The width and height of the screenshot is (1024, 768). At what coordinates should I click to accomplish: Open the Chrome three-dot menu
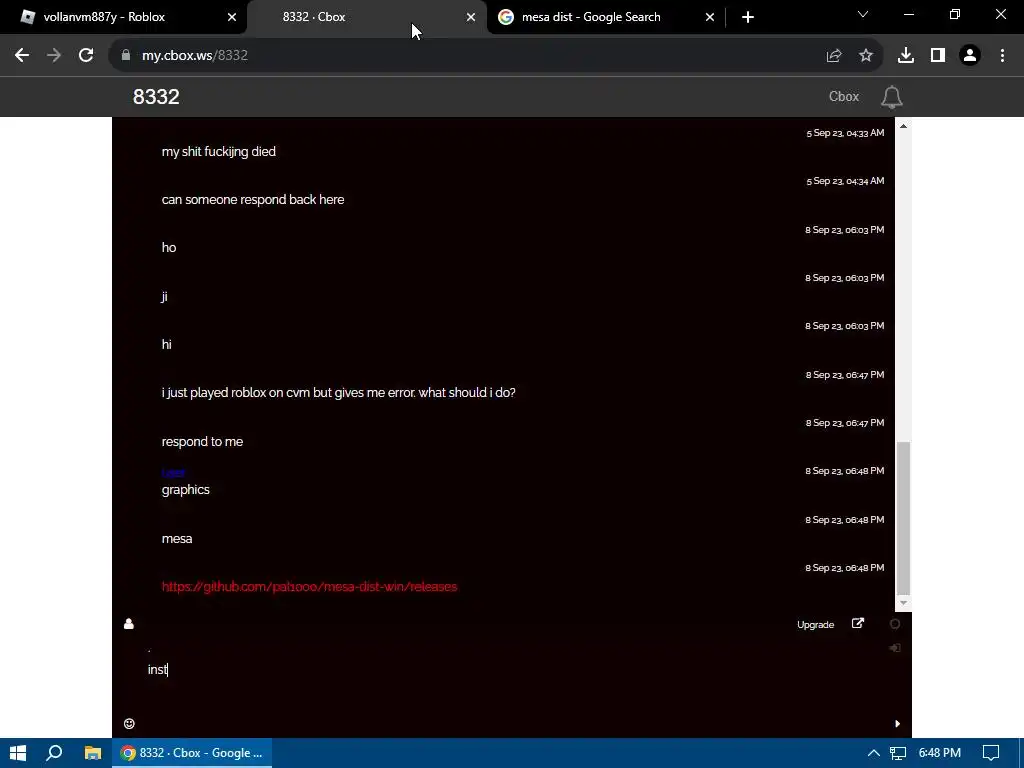(x=1002, y=56)
